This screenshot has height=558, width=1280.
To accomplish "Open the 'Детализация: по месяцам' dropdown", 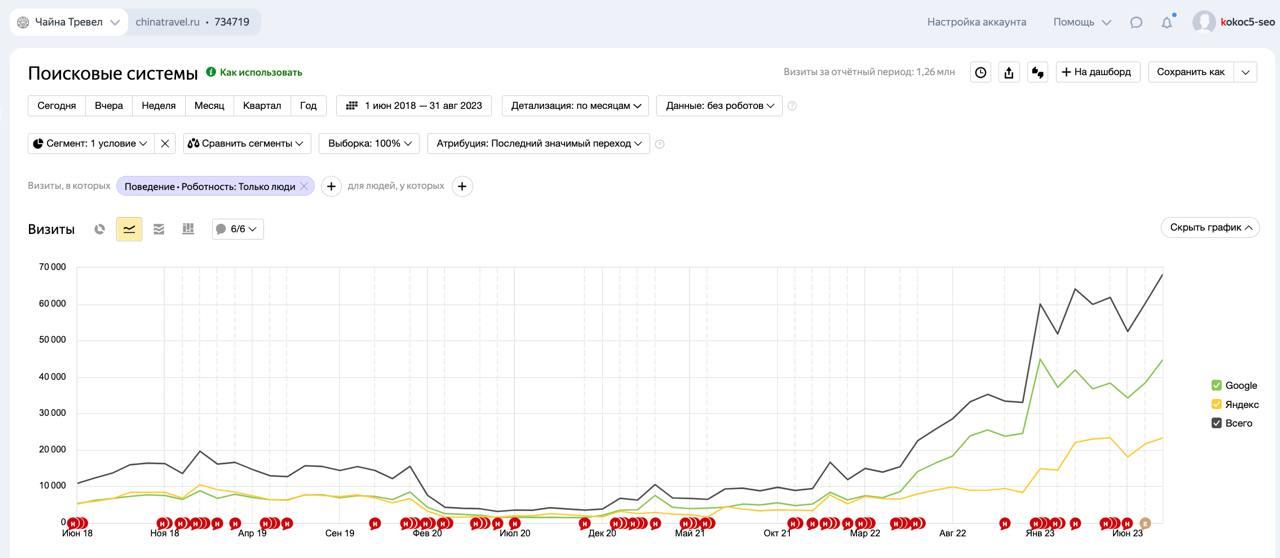I will click(x=575, y=105).
